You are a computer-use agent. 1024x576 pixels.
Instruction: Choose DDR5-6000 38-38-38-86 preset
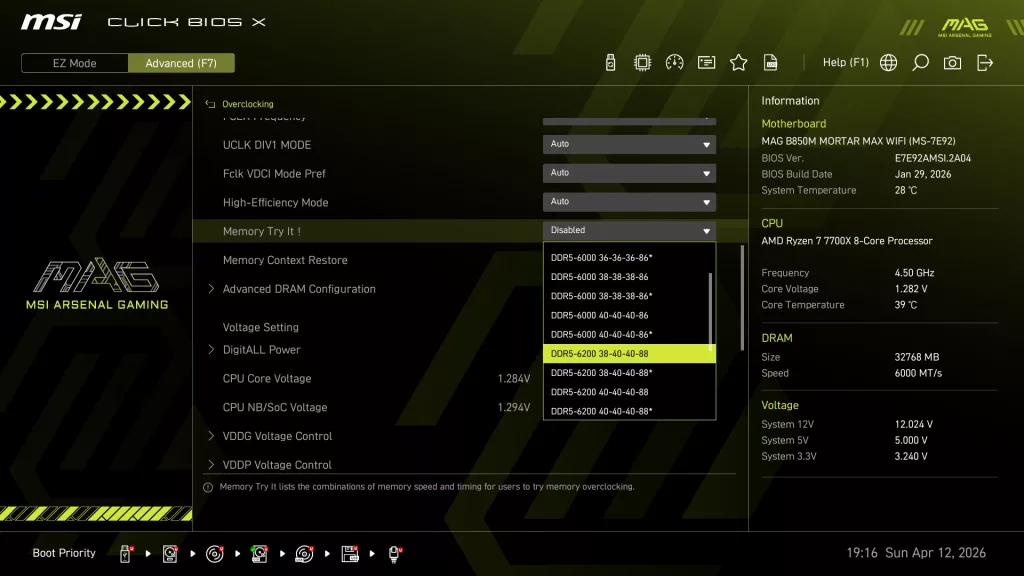point(626,277)
